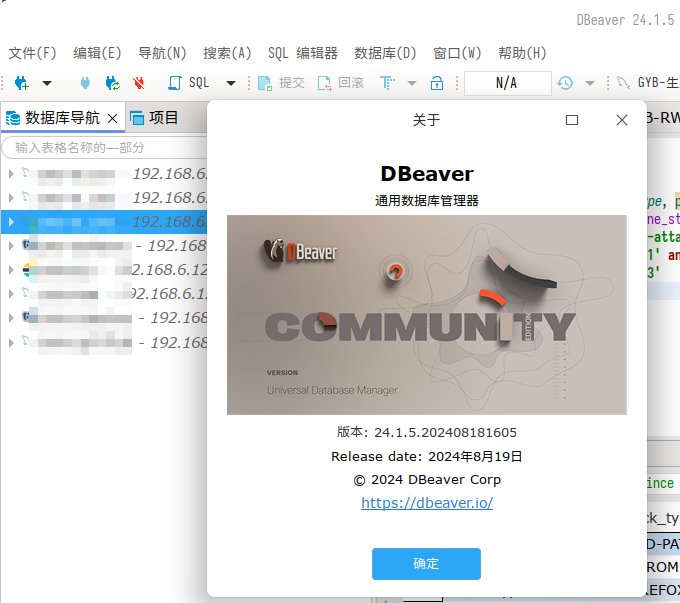This screenshot has height=603, width=680.
Task: Expand the first connection in navigator tree
Action: tap(11, 174)
